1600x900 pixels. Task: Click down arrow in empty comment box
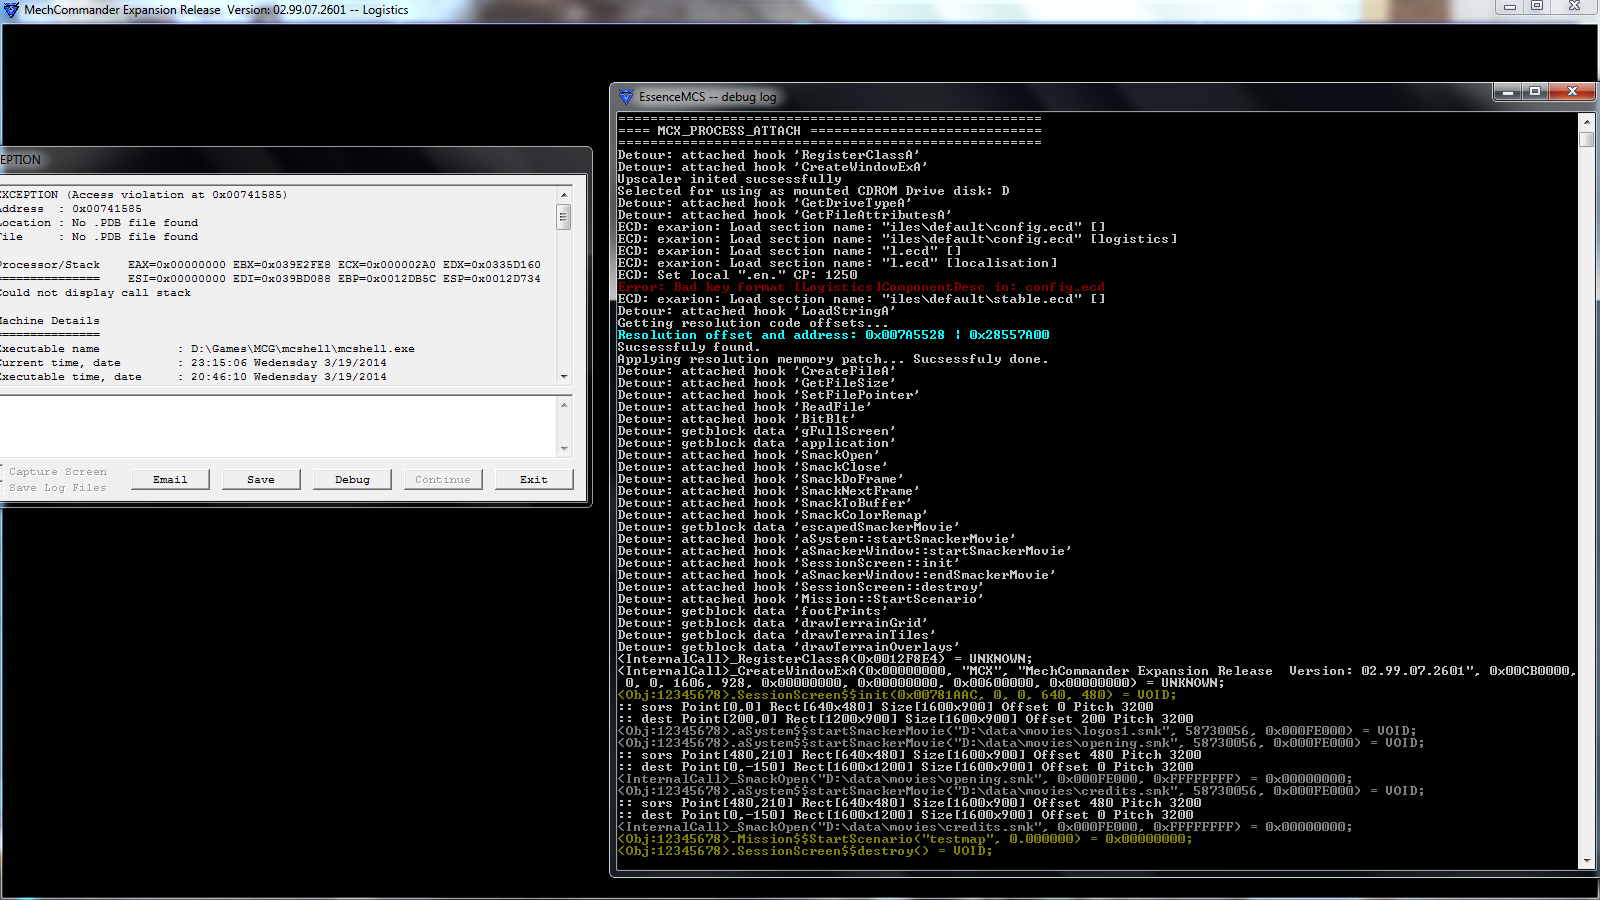[564, 449]
